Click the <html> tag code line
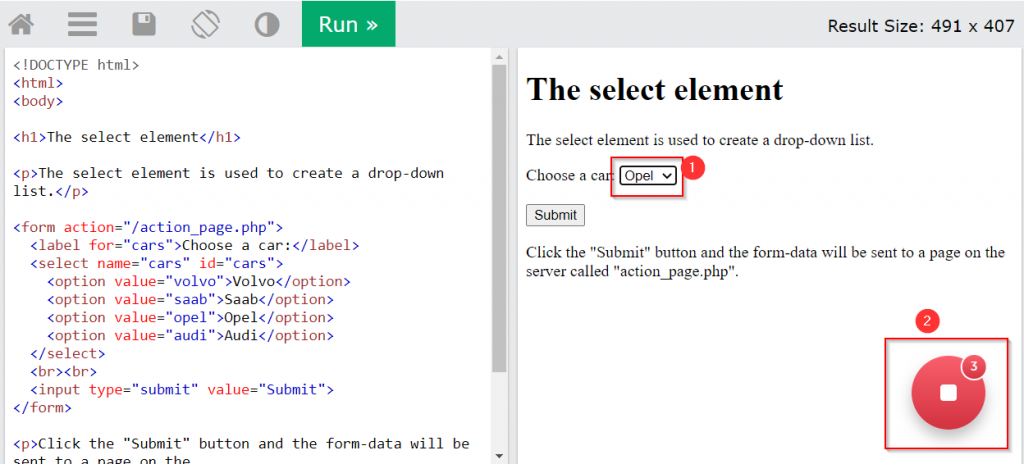The width and height of the screenshot is (1024, 464). pyautogui.click(x=38, y=83)
